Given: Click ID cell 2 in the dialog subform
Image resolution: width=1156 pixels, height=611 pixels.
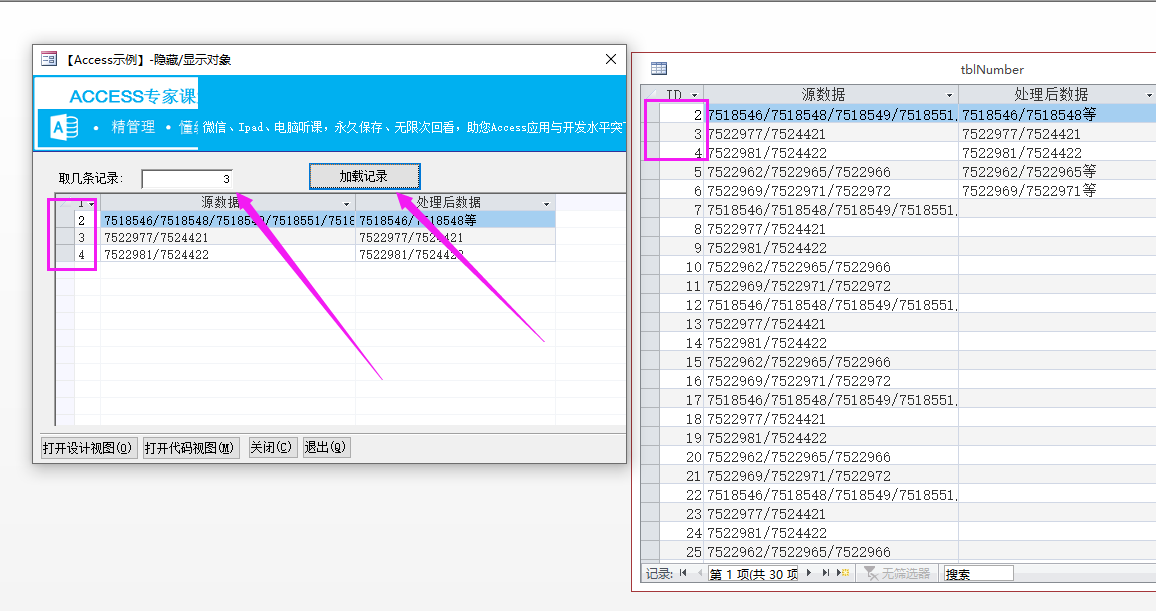Looking at the screenshot, I should click(x=87, y=220).
